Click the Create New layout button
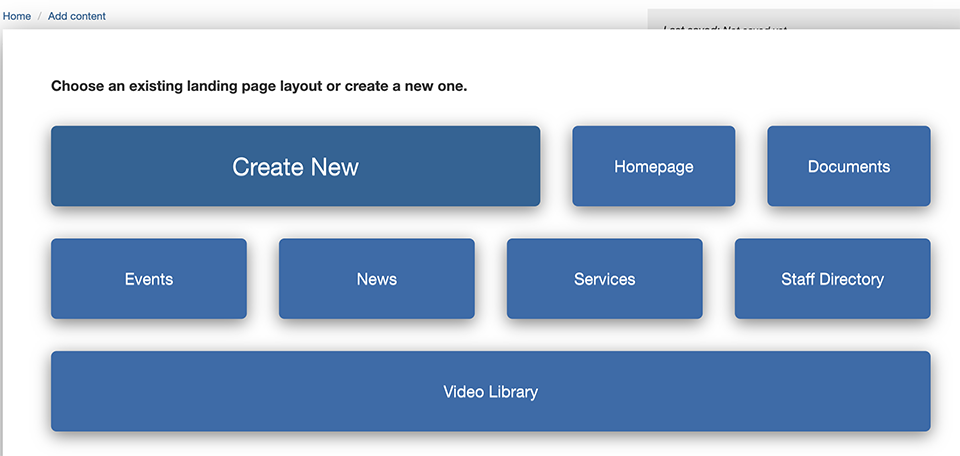 point(295,166)
